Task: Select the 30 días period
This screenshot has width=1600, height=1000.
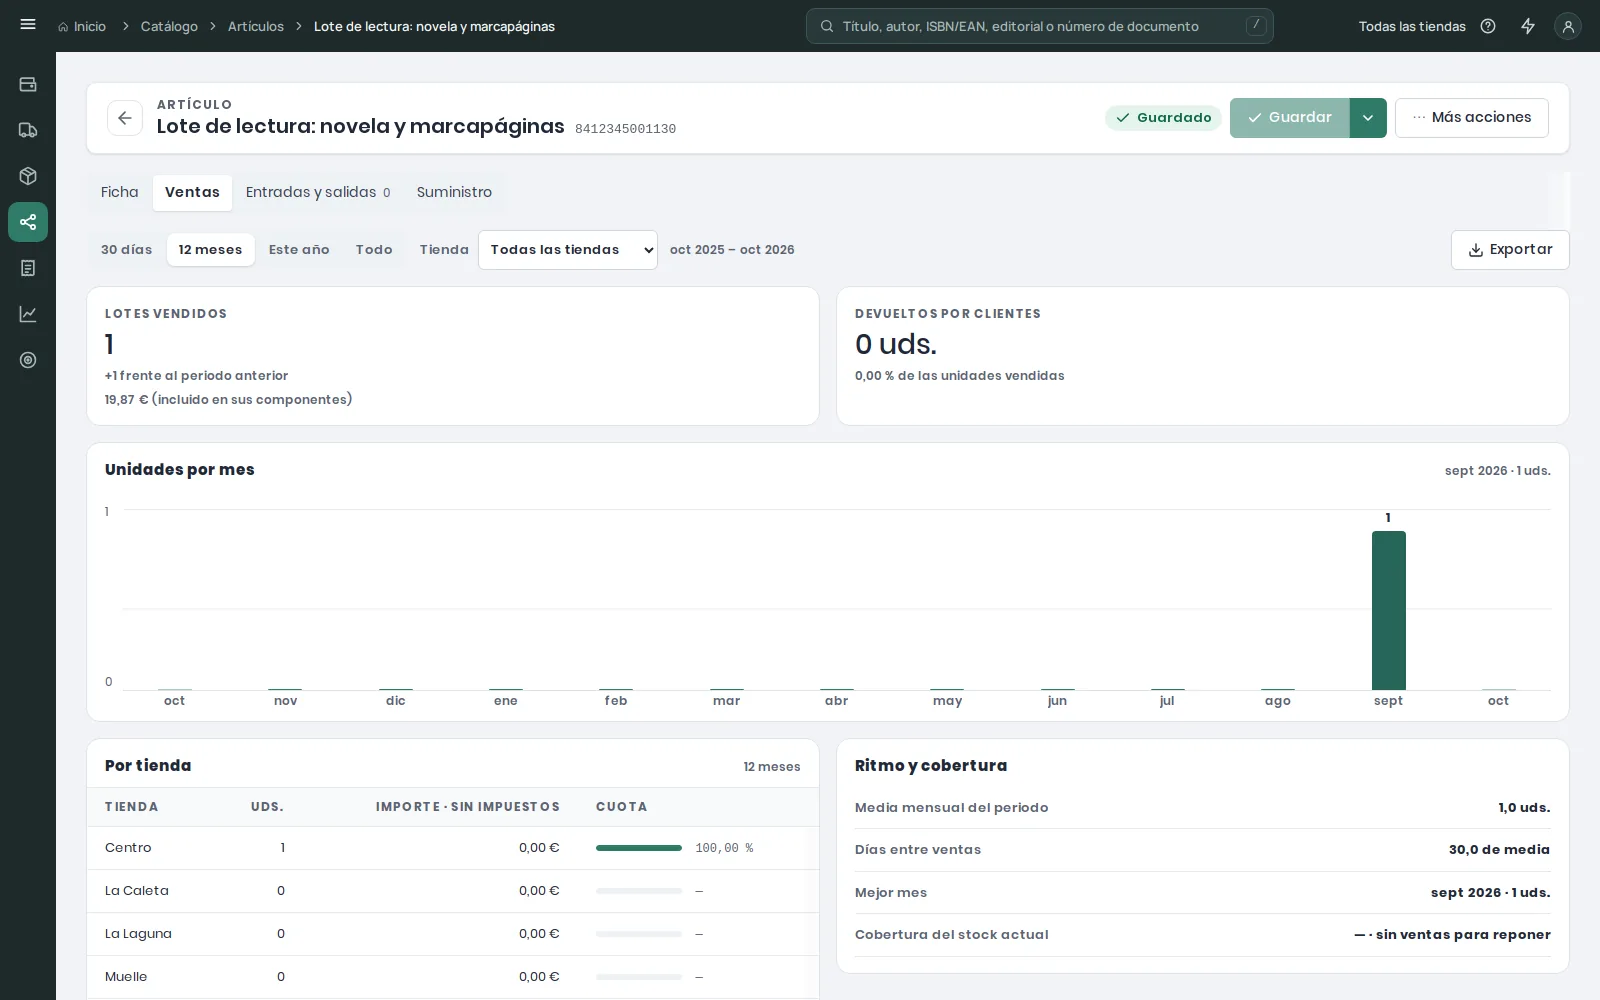Action: pos(127,250)
